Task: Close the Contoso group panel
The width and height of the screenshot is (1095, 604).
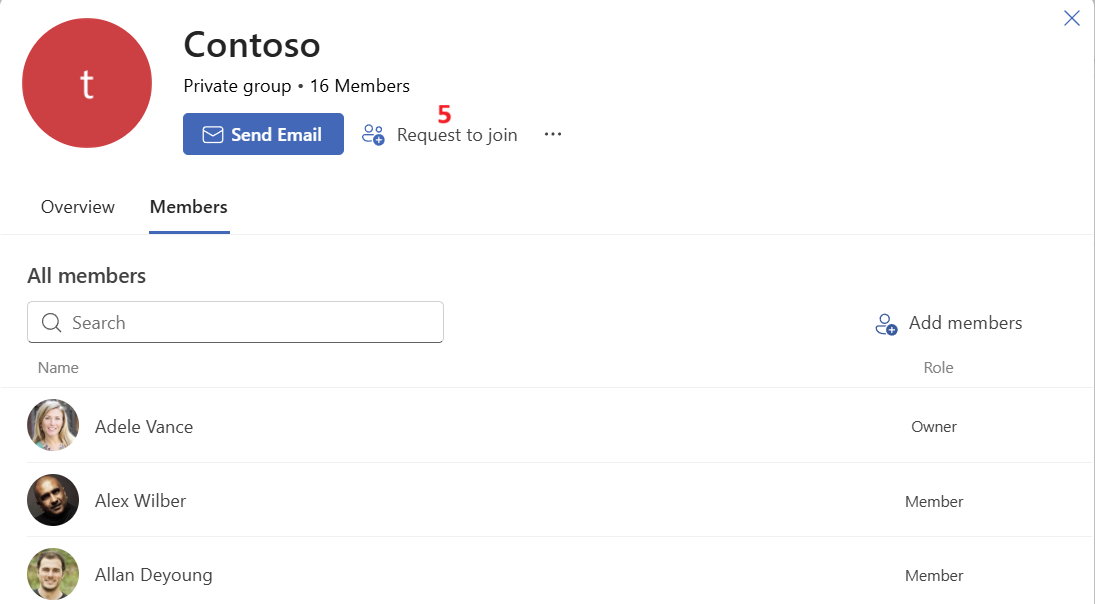Action: tap(1072, 18)
